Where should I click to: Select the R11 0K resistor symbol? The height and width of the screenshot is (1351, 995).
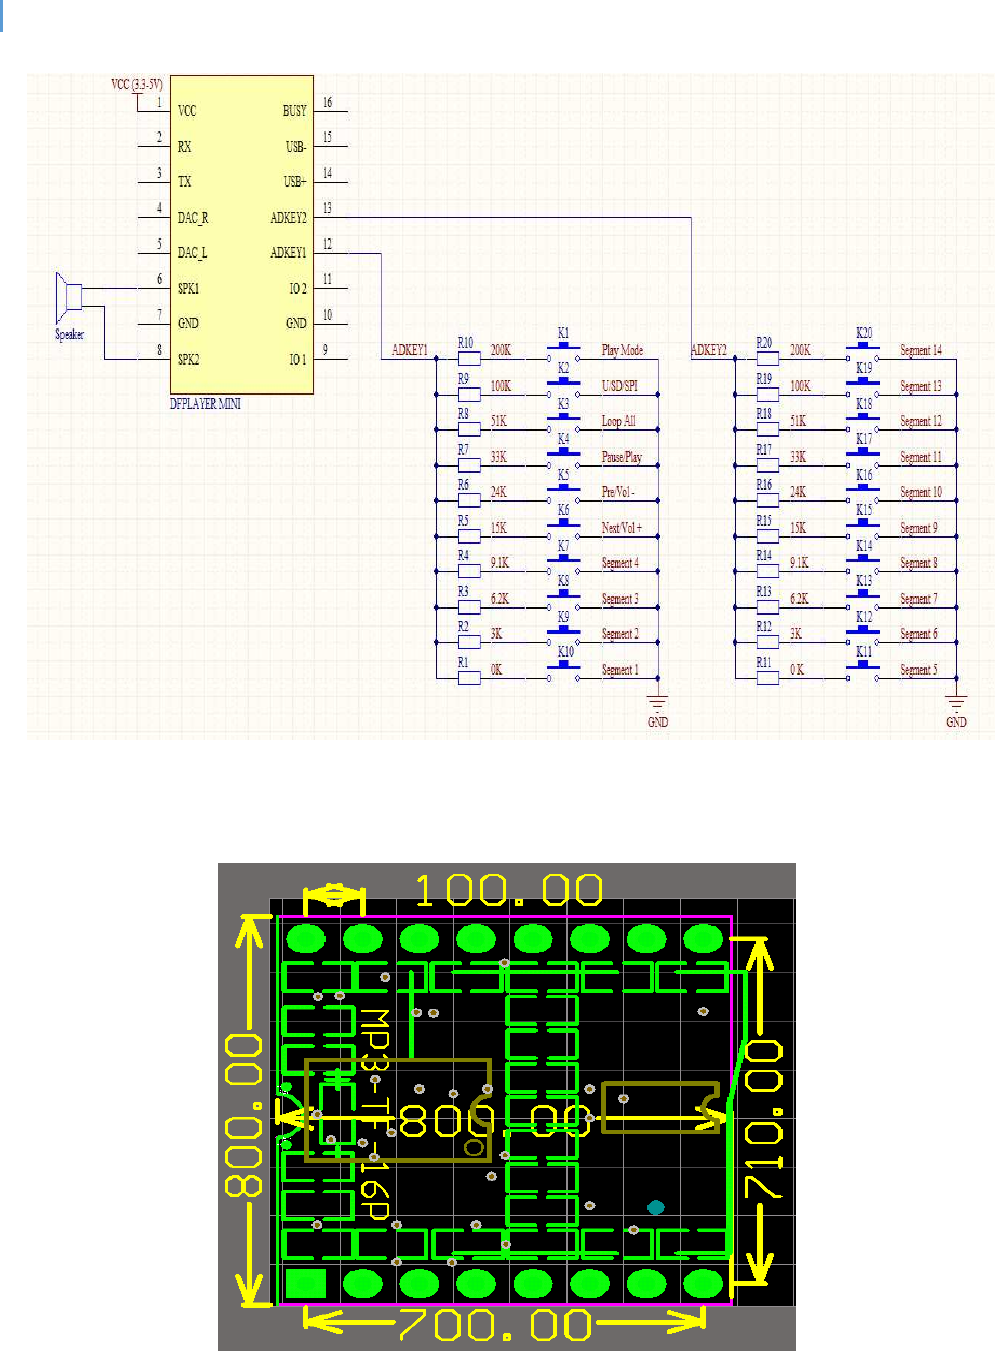click(x=768, y=677)
